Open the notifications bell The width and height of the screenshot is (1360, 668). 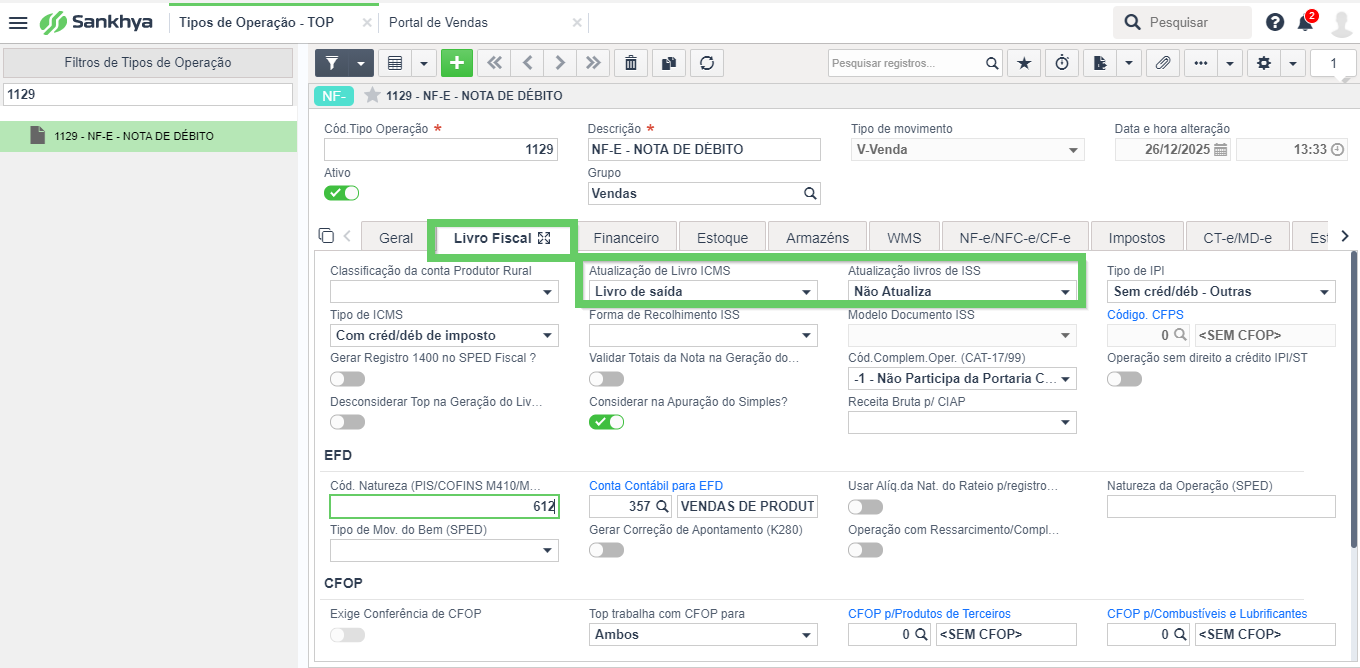[1305, 22]
